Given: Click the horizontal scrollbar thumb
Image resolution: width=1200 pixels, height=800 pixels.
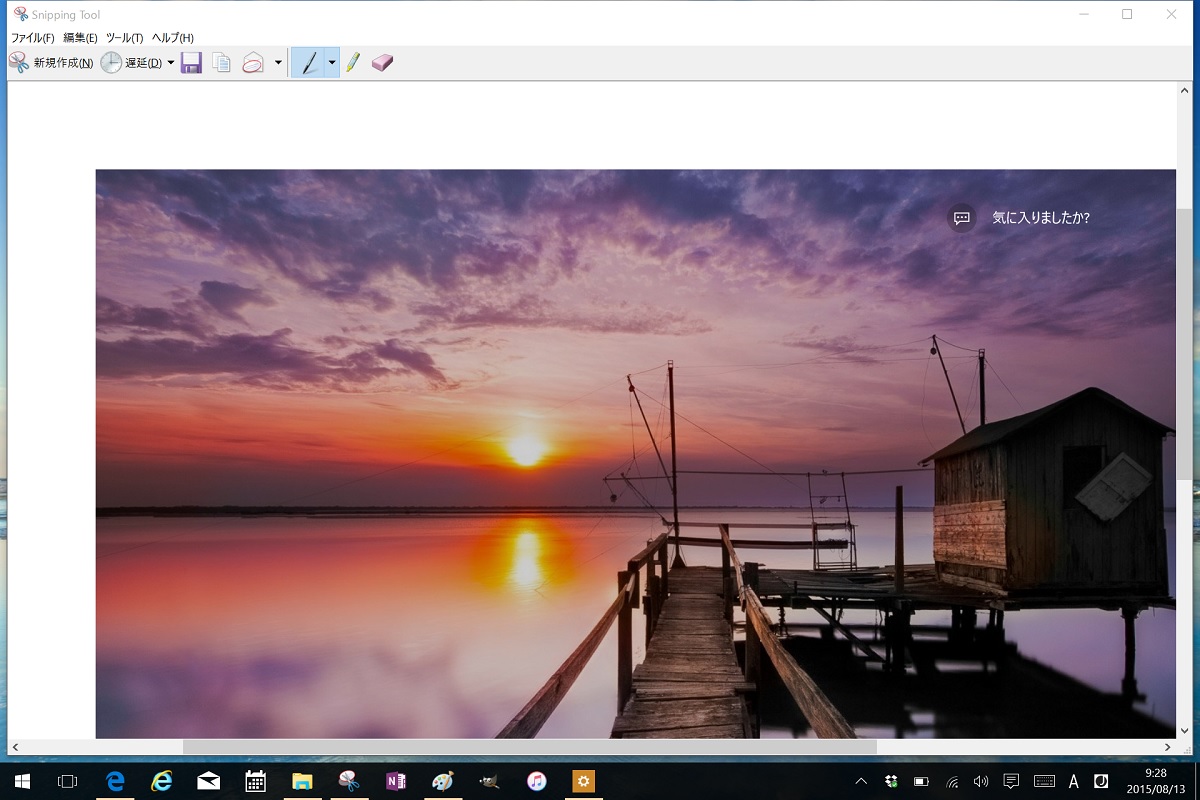Looking at the screenshot, I should 529,747.
